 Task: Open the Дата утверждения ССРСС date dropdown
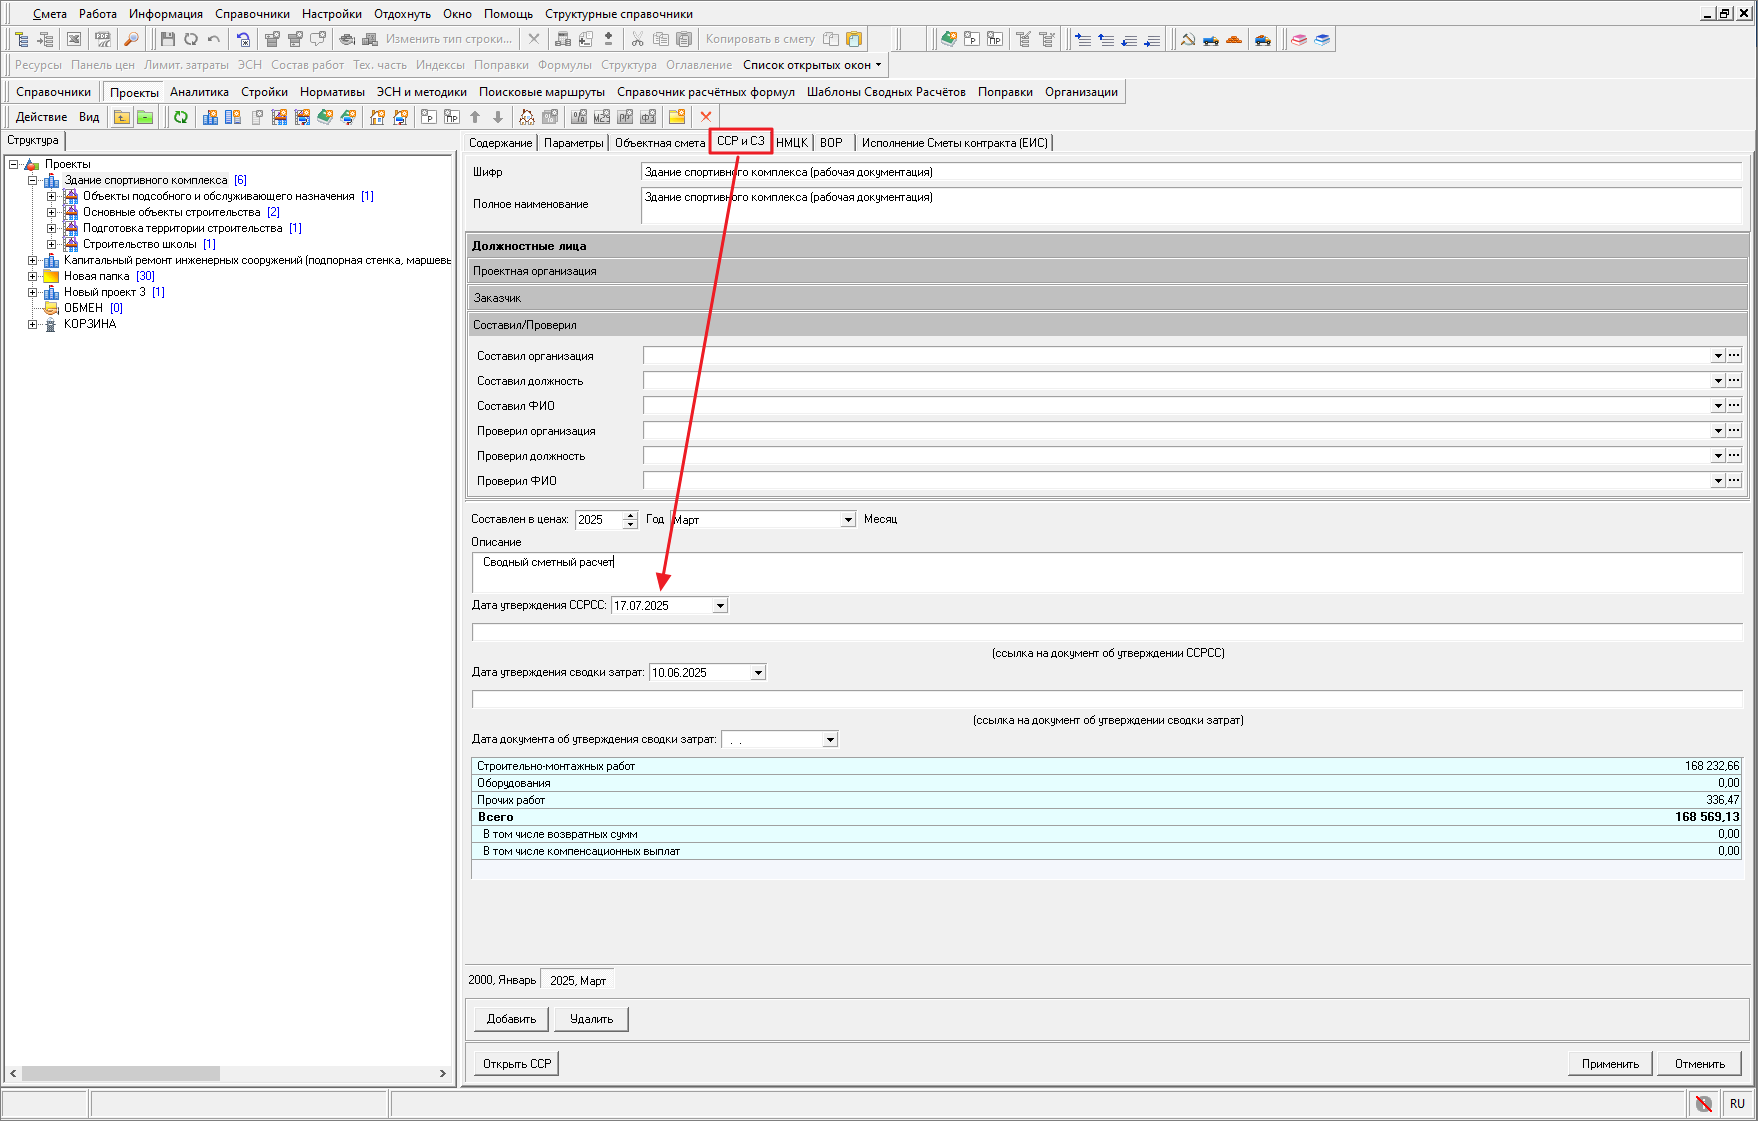tap(720, 606)
